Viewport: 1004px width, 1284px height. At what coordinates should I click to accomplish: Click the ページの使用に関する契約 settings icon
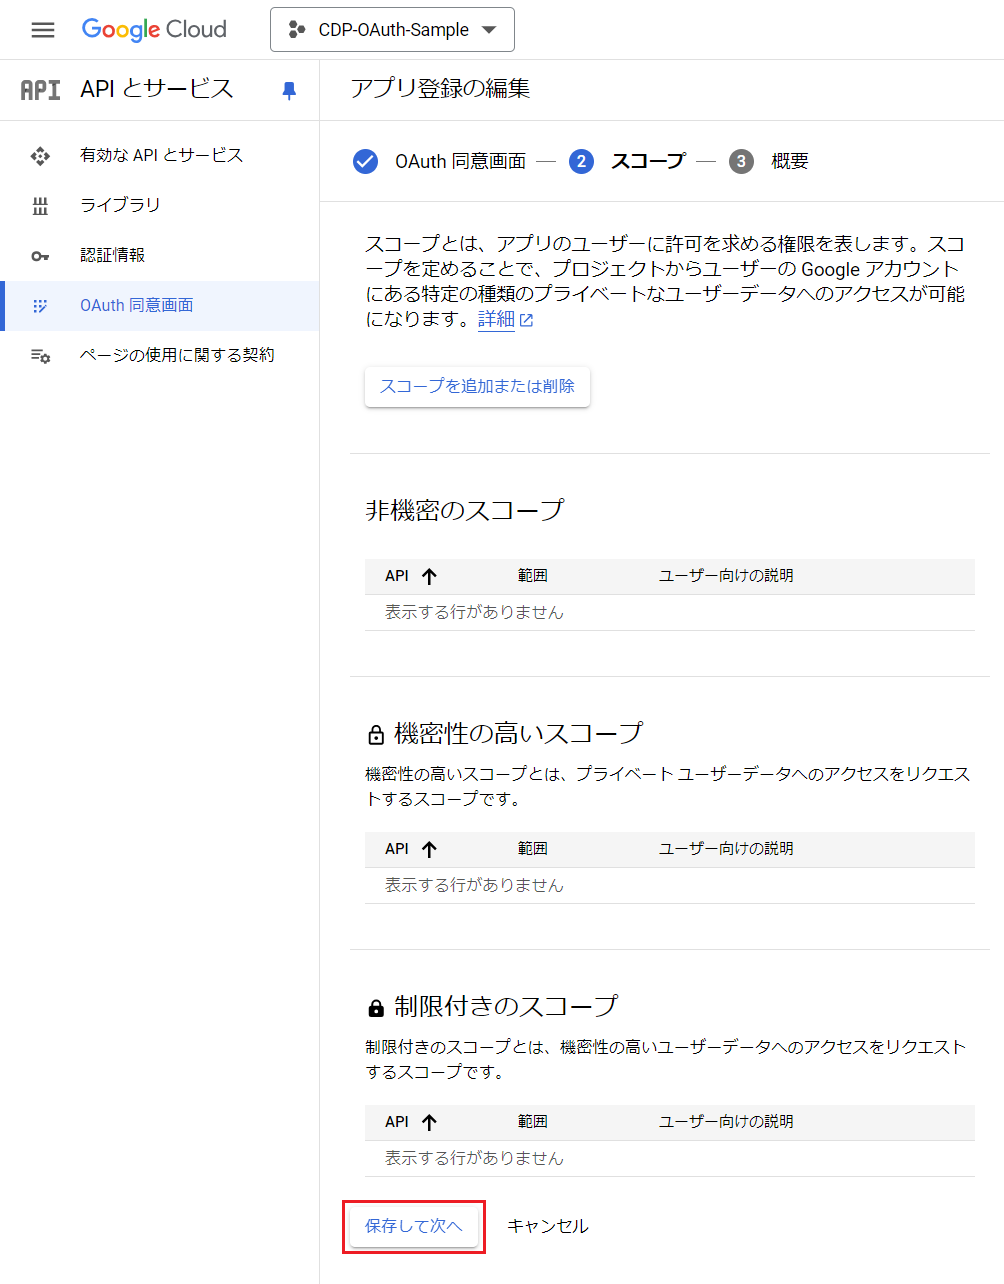coord(40,356)
